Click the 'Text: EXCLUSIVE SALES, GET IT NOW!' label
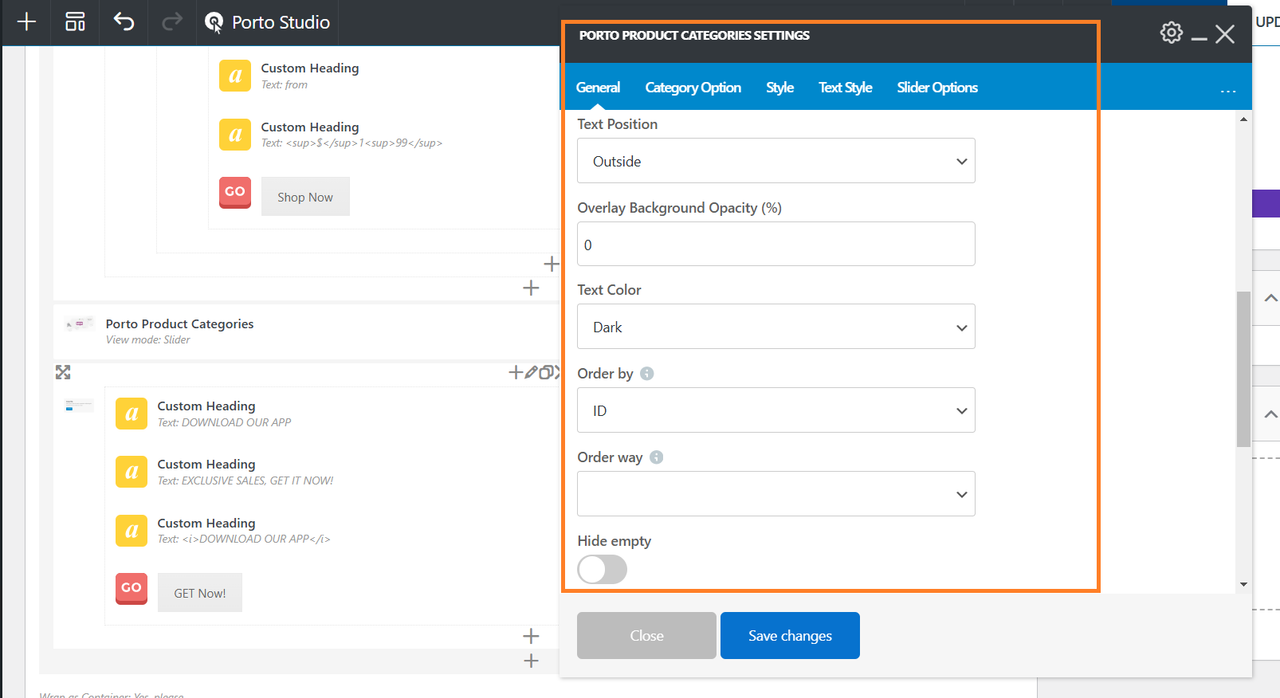 pos(245,481)
